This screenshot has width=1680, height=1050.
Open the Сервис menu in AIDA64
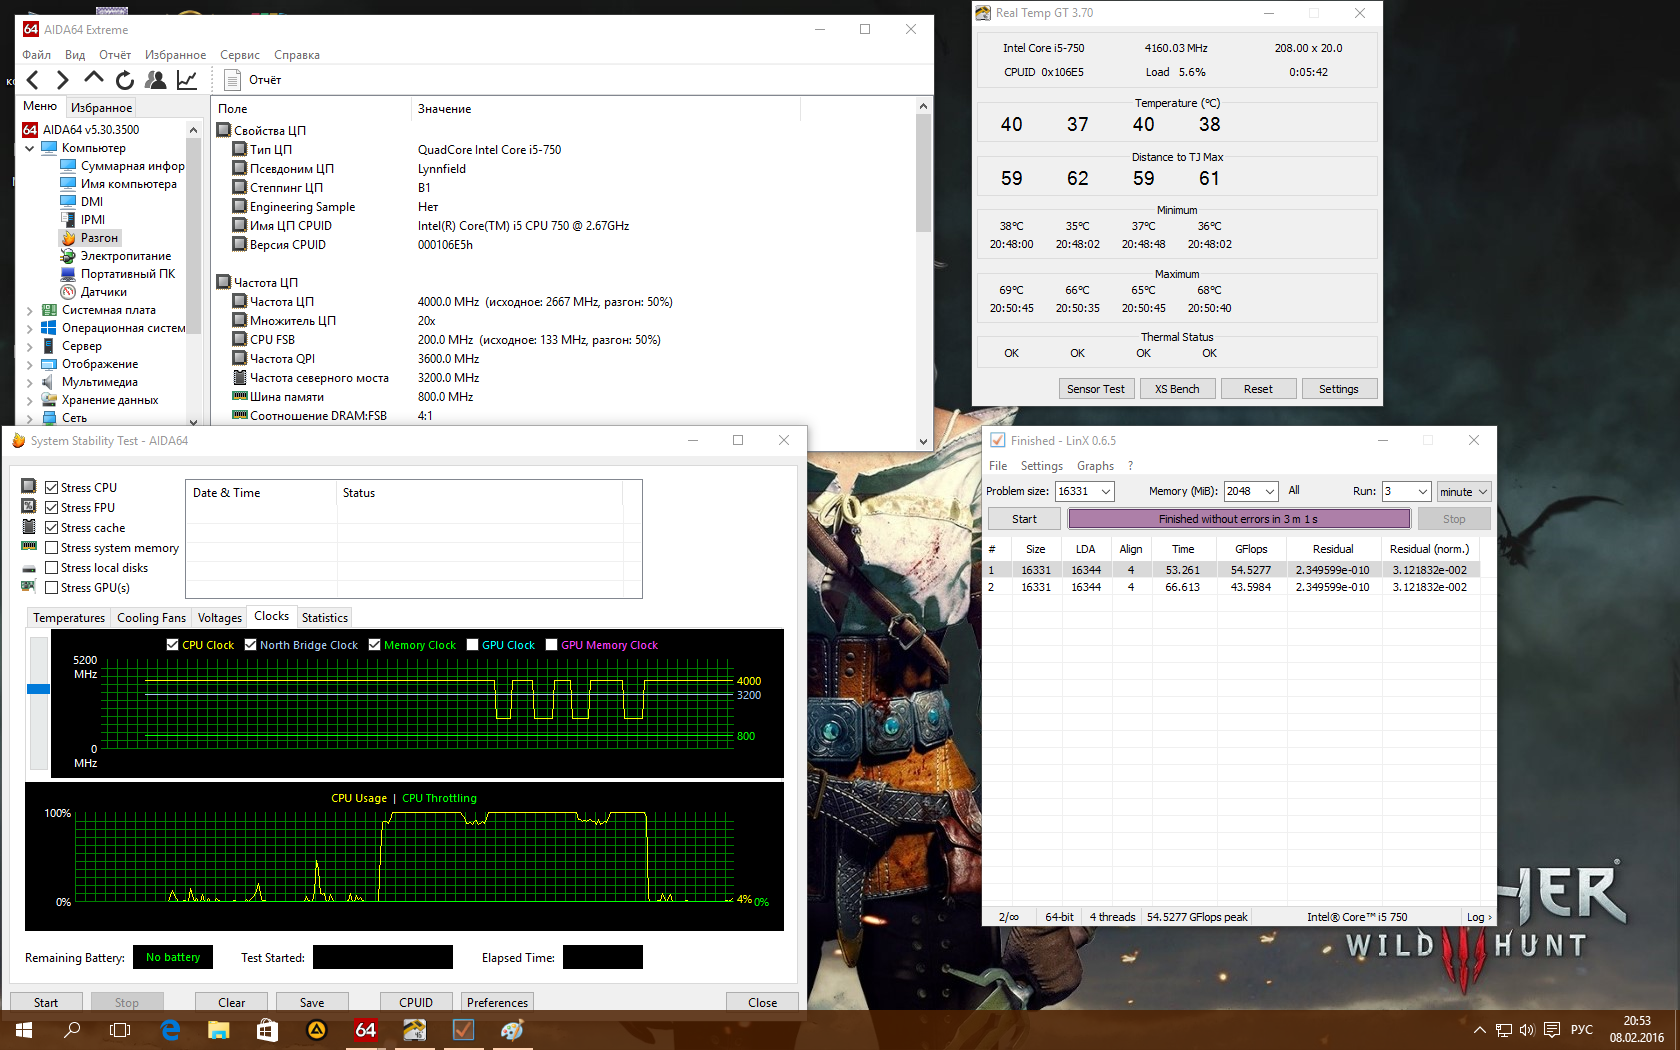[x=240, y=55]
